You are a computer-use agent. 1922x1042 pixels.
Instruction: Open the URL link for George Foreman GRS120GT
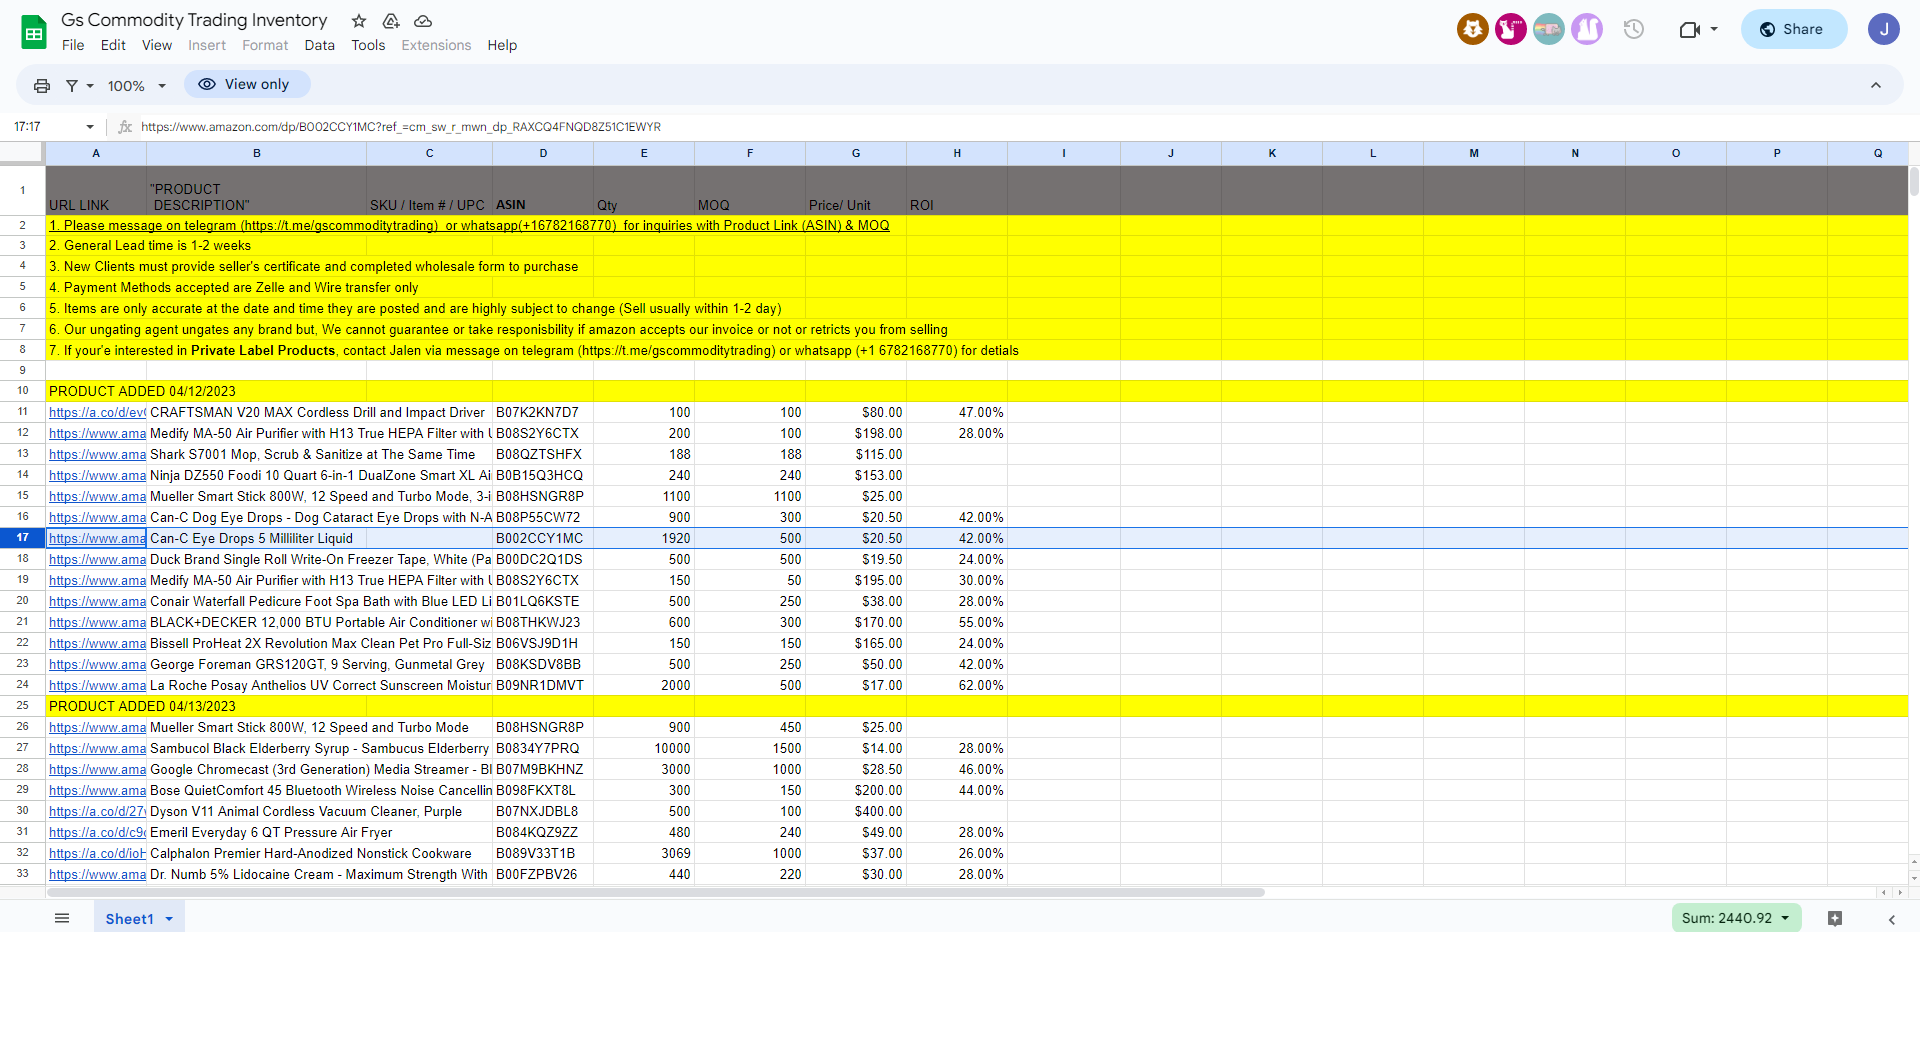click(x=97, y=664)
